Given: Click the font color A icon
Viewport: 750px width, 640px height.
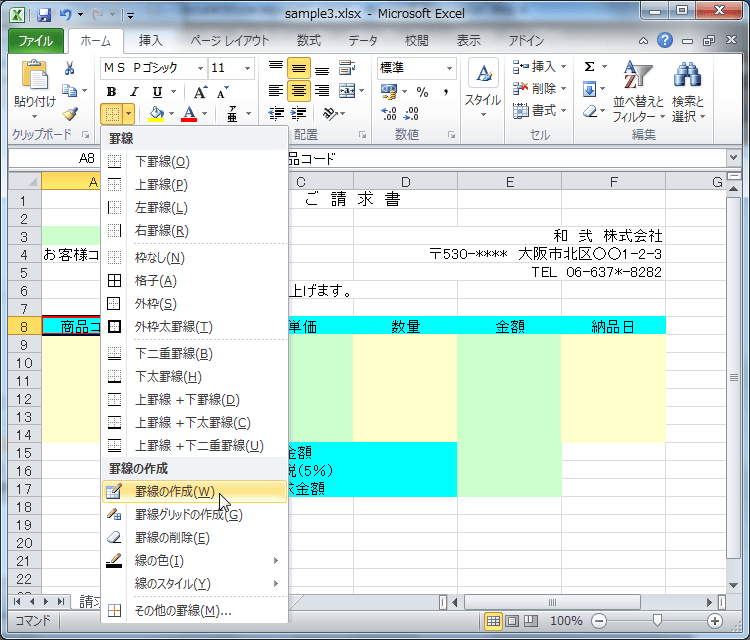Looking at the screenshot, I should point(189,114).
